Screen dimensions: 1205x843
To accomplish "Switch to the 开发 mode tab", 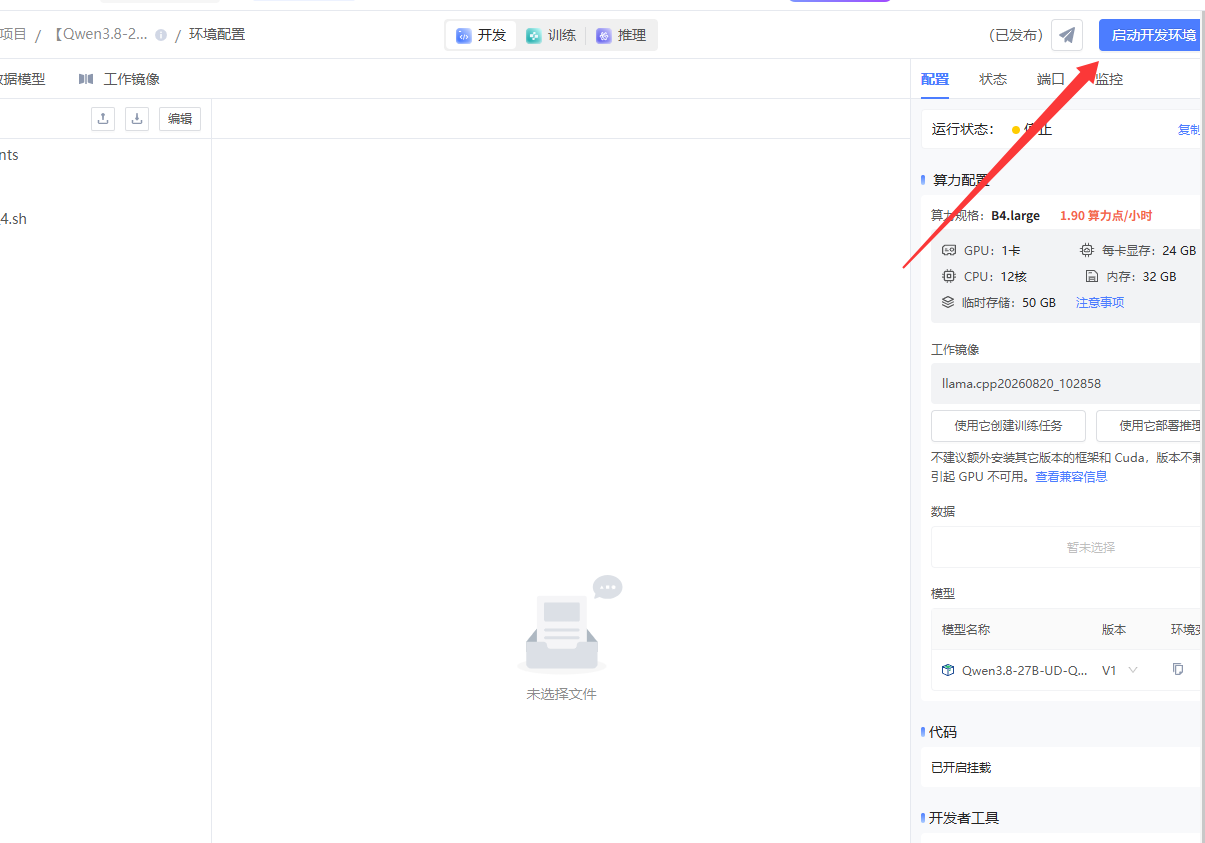I will click(481, 35).
